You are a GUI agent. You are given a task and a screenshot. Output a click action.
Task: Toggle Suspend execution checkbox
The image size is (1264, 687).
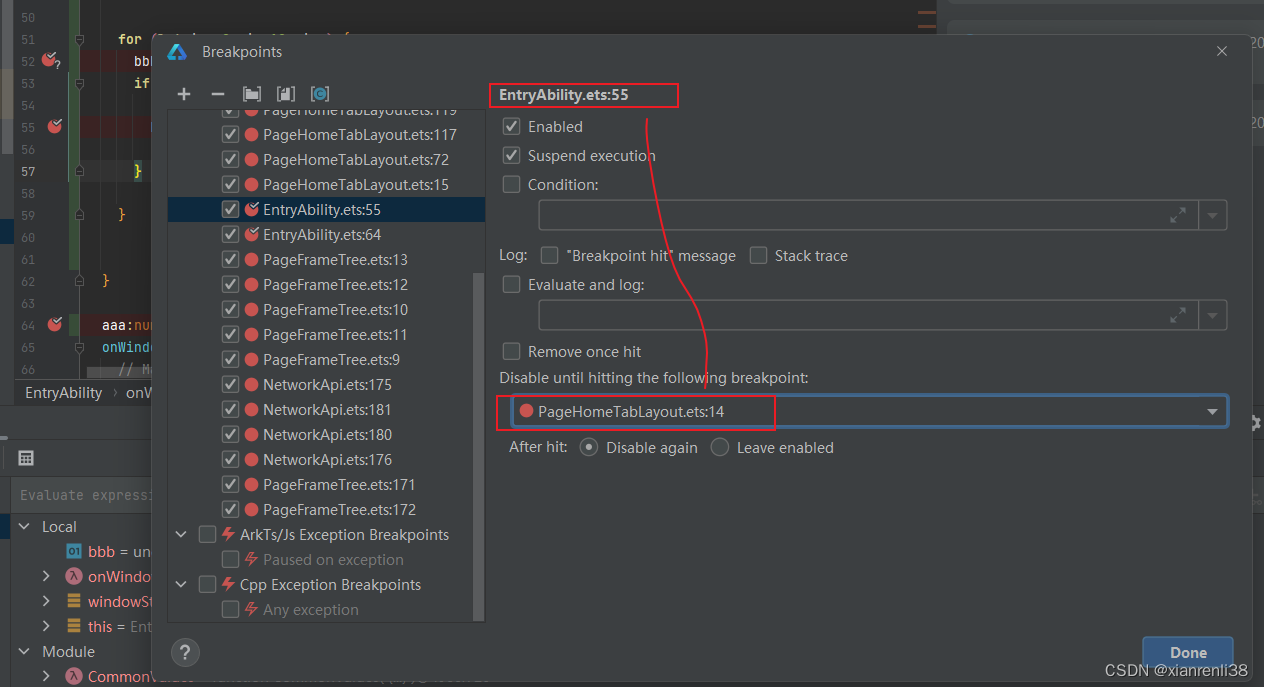pos(512,156)
